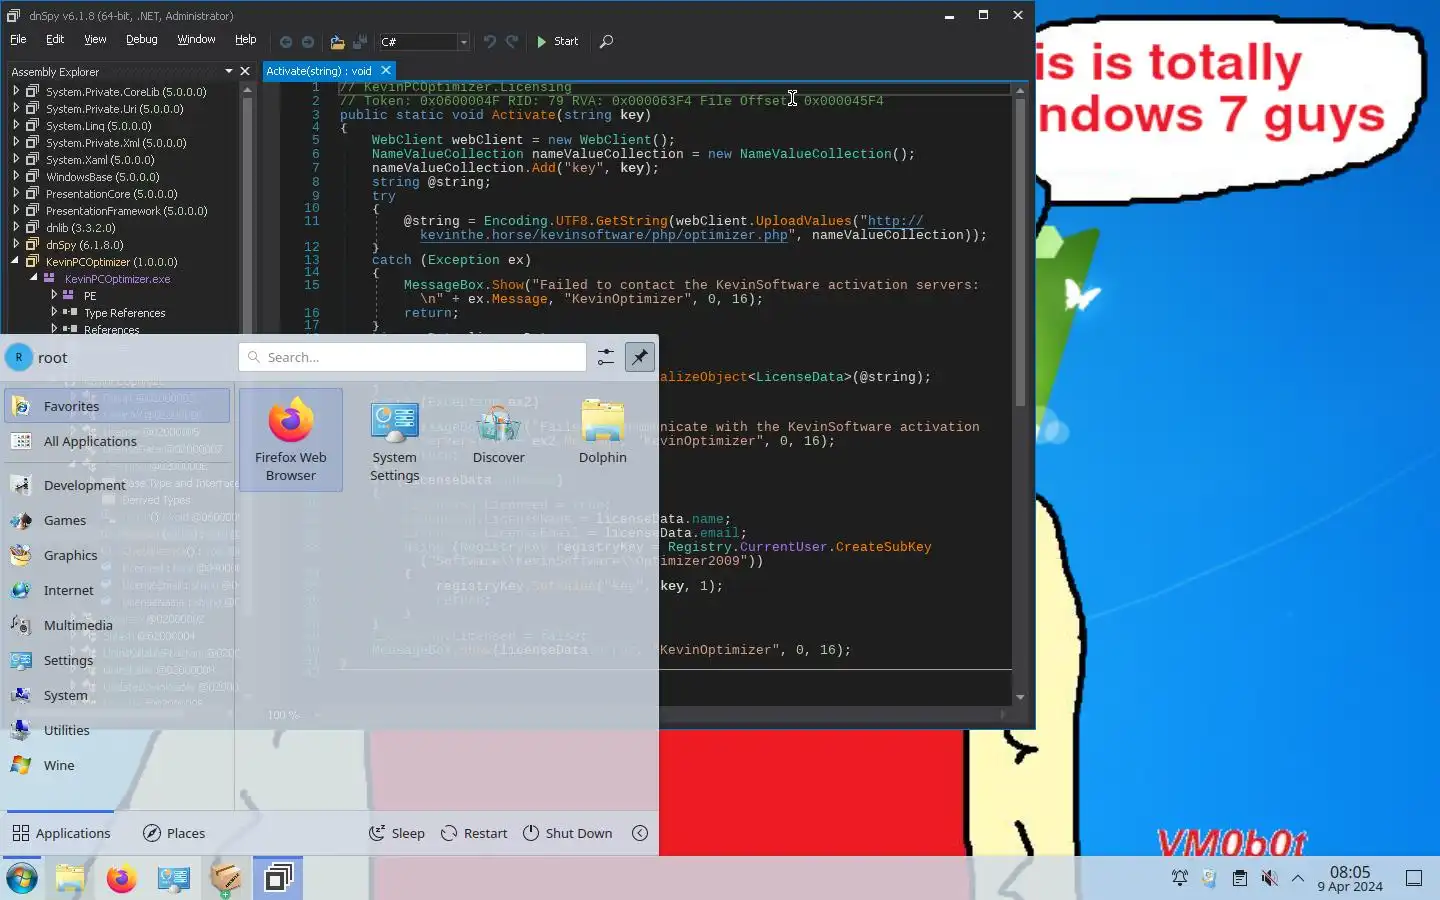
Task: Open start menu launcher in taskbar
Action: [x=22, y=878]
